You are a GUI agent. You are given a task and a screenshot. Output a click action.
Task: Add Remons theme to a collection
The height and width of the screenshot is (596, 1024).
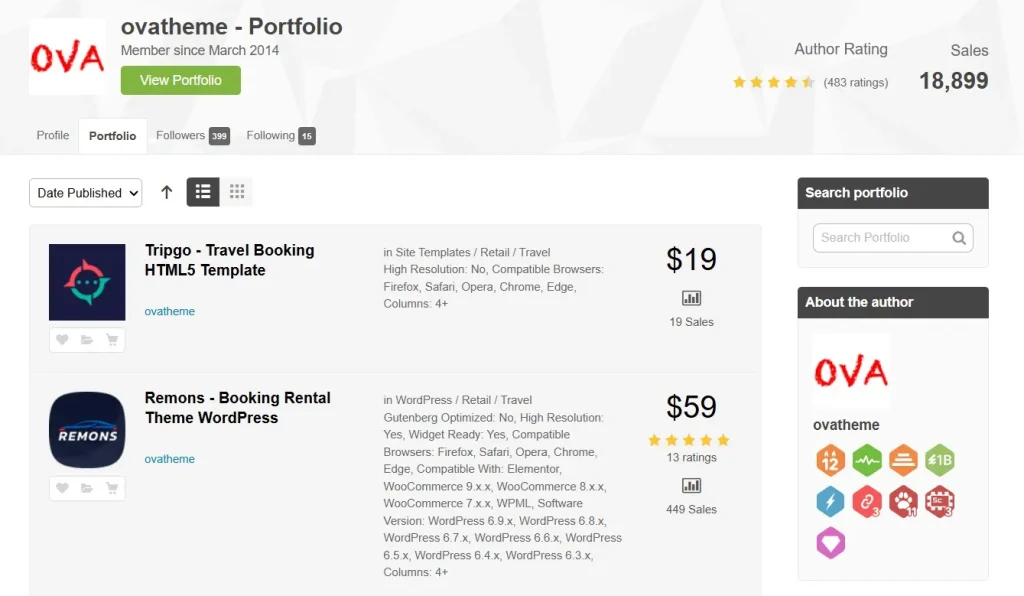87,488
